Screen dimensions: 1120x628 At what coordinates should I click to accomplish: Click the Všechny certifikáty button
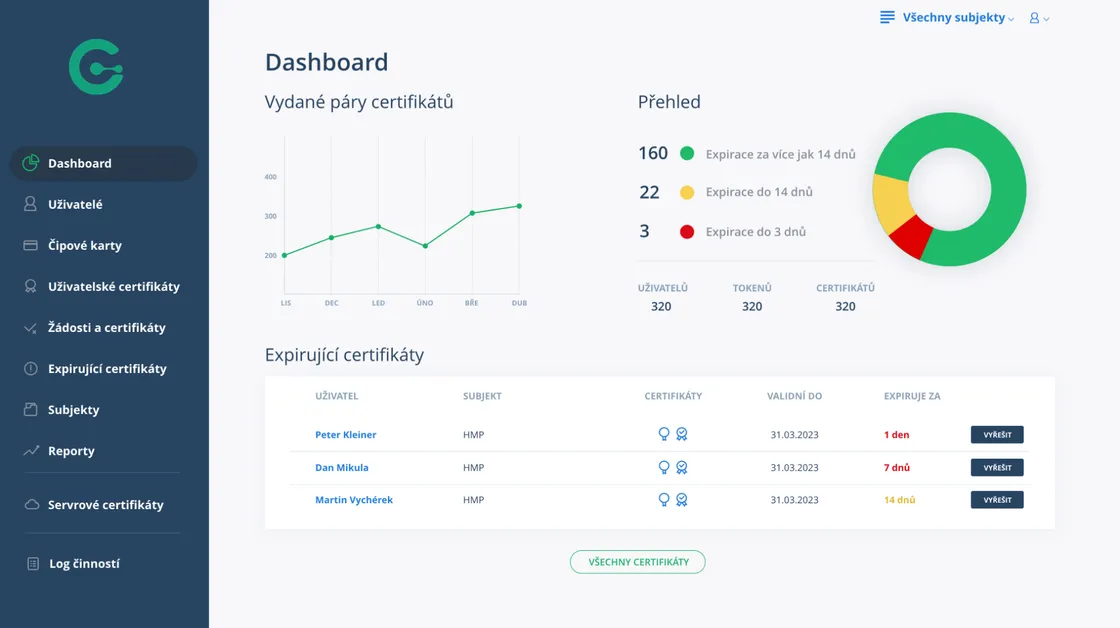point(638,562)
